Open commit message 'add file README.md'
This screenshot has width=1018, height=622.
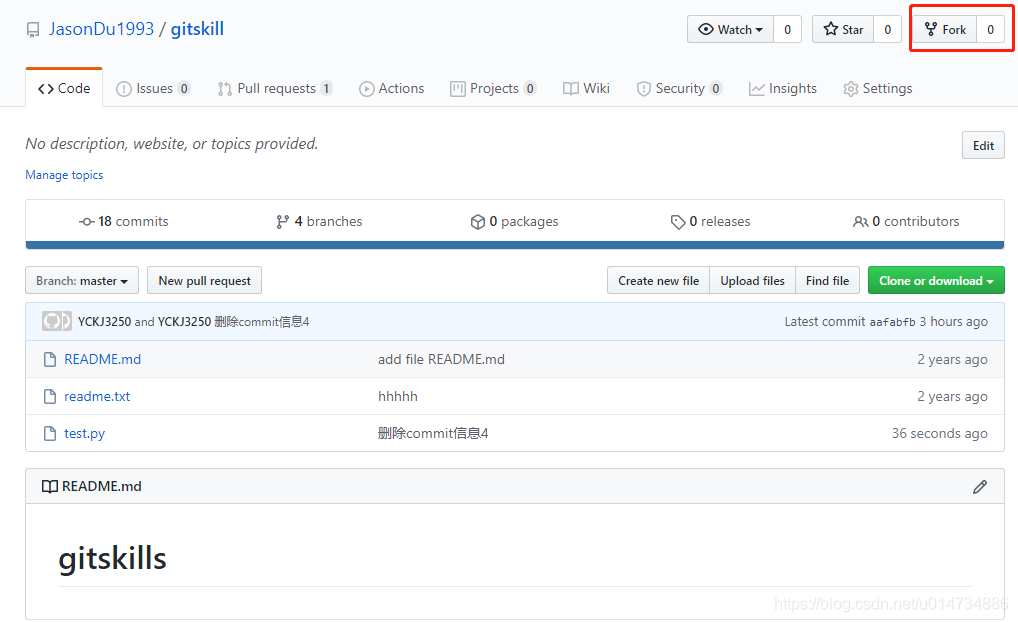tap(441, 359)
